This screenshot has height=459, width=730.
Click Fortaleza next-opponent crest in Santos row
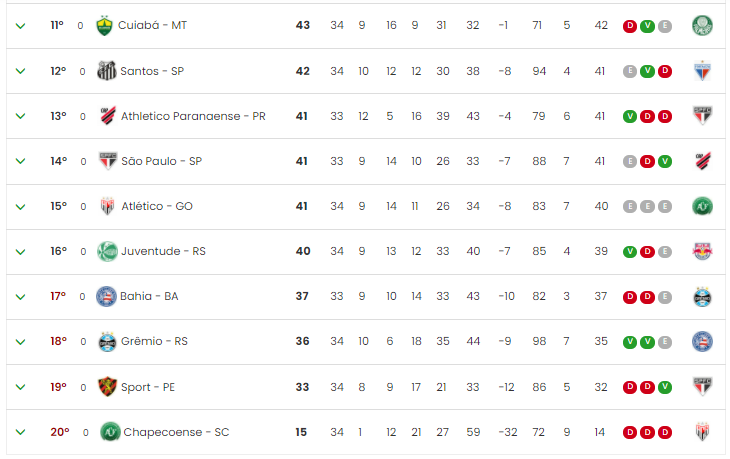pos(702,71)
